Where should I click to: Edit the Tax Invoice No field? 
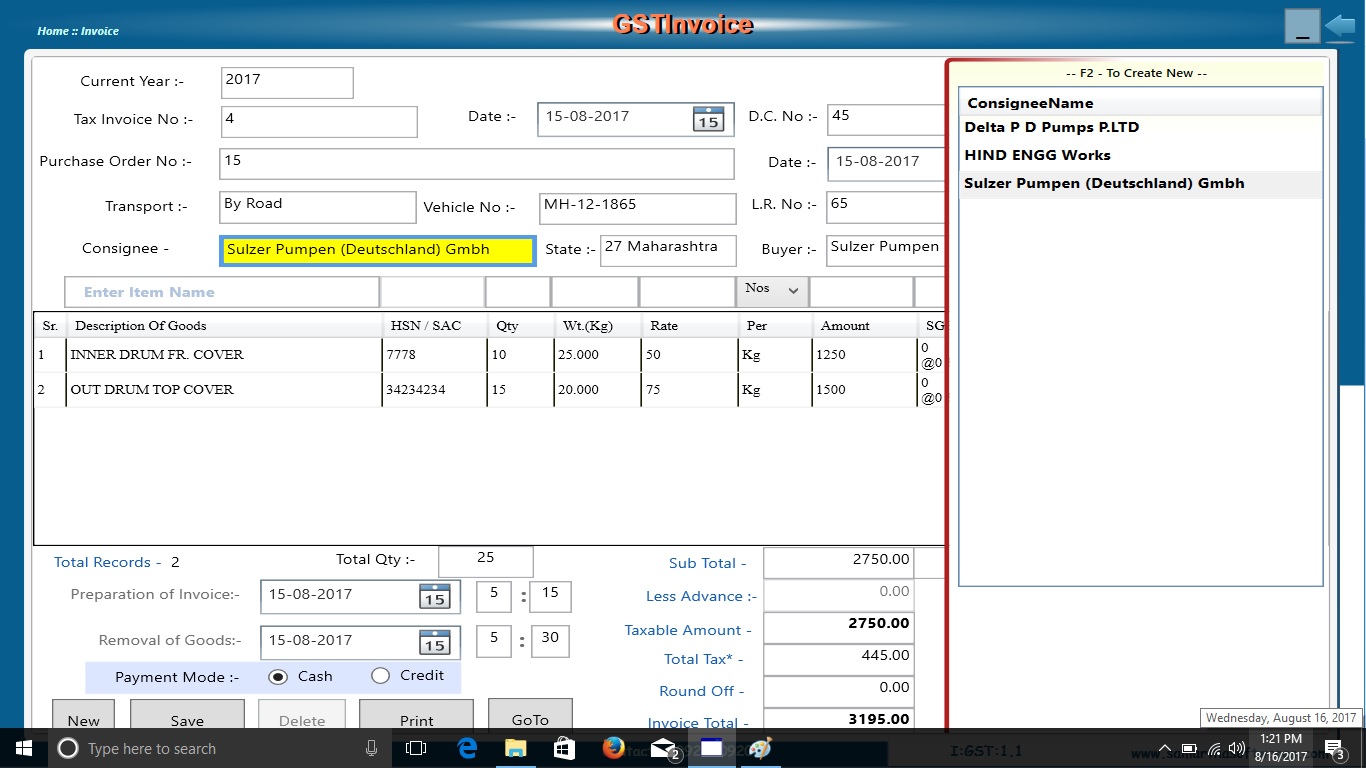coord(319,122)
